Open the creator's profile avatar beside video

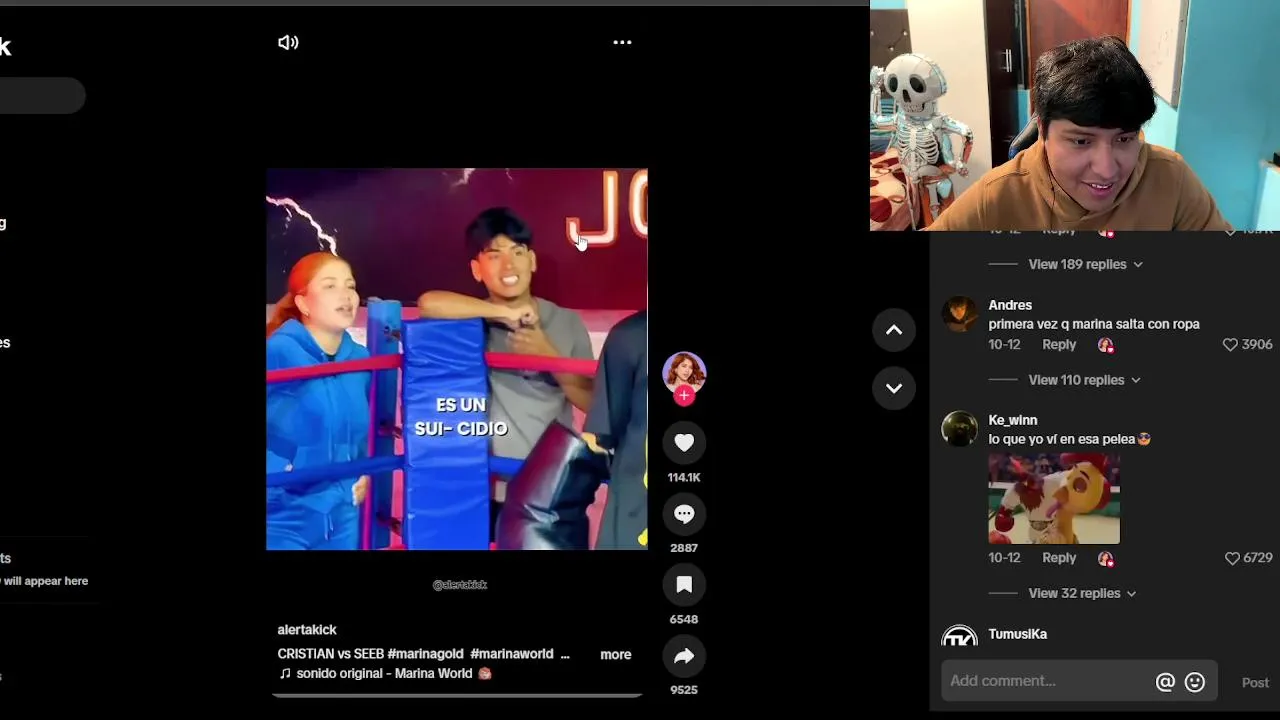tap(684, 372)
